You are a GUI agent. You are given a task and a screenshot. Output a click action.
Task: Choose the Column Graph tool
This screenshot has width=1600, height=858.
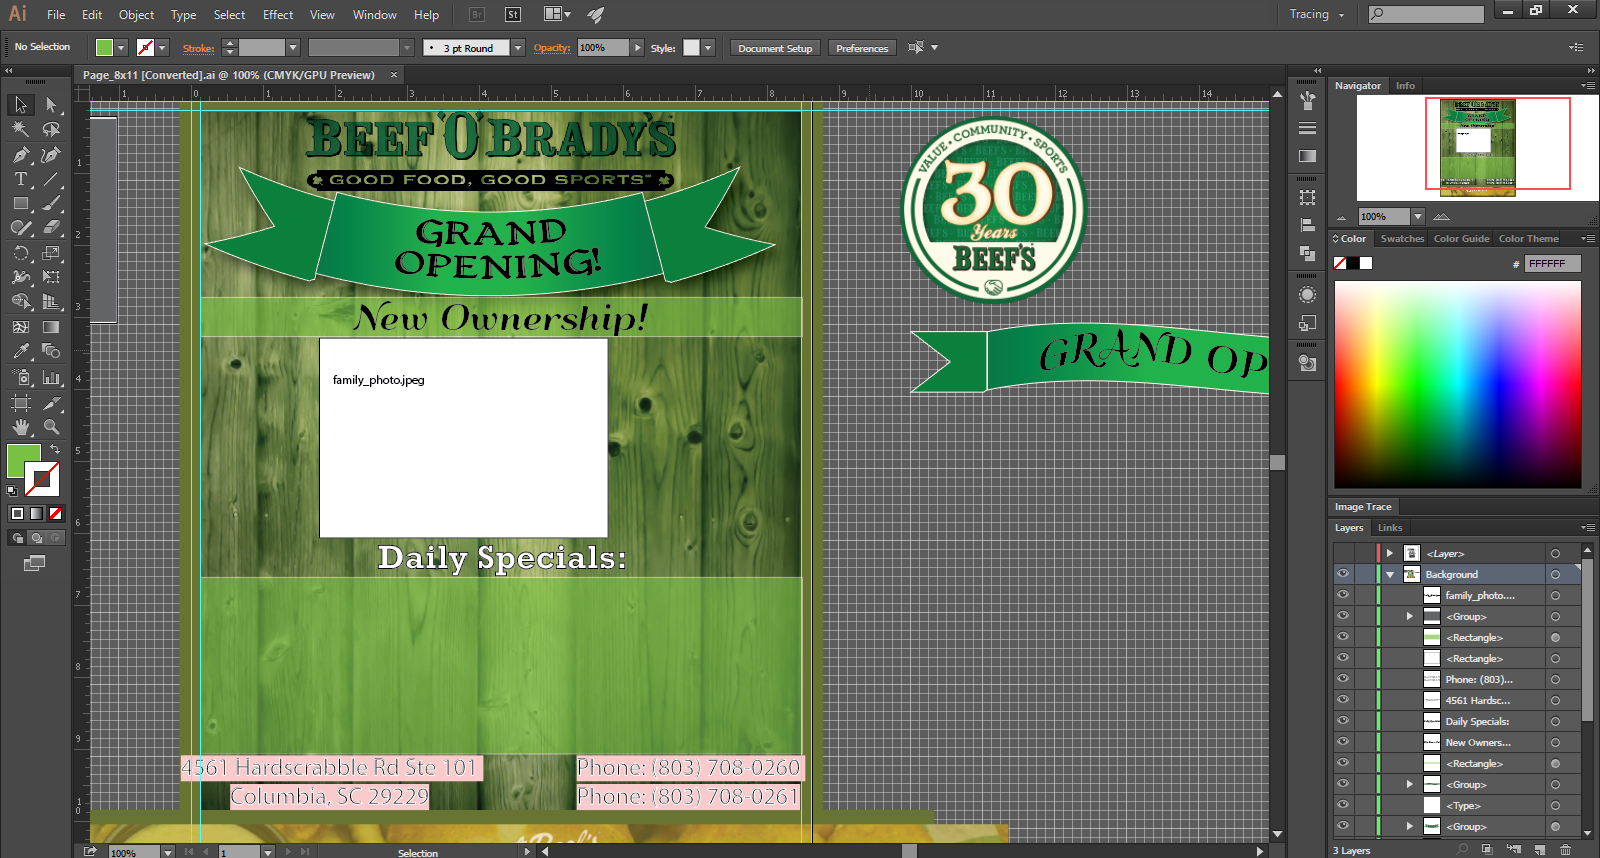point(51,378)
